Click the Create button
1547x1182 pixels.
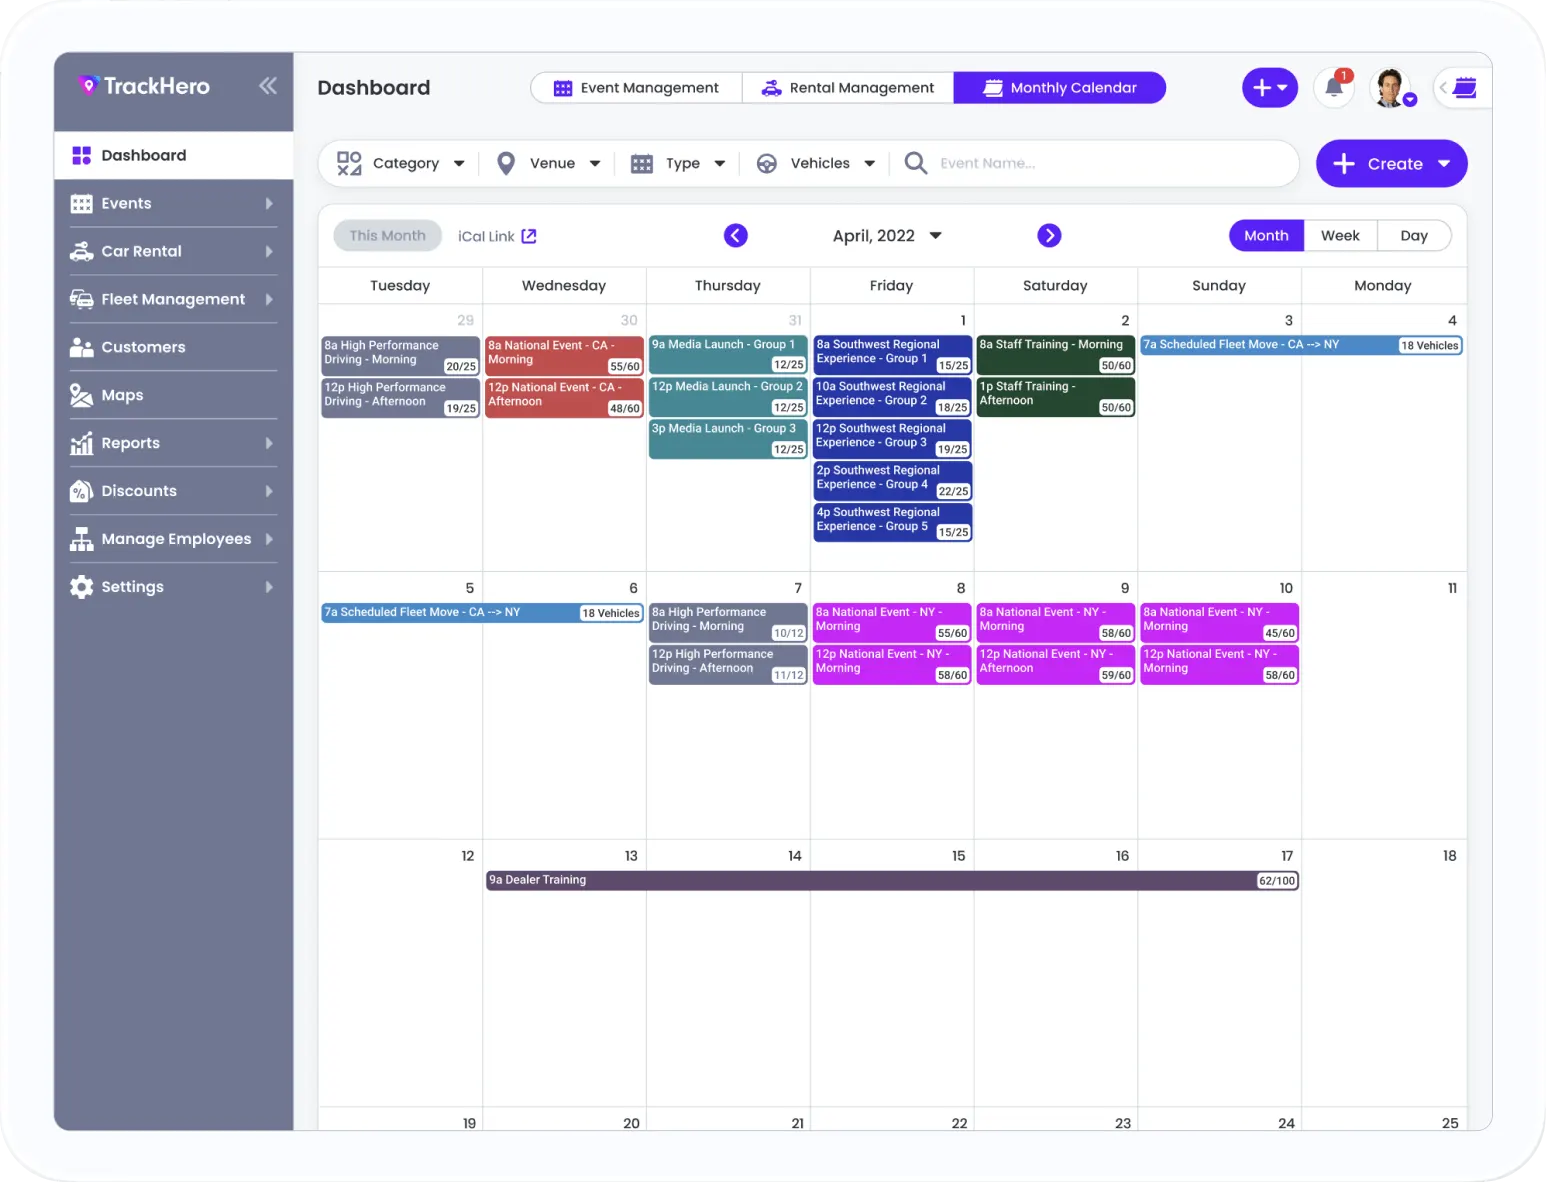tap(1392, 164)
